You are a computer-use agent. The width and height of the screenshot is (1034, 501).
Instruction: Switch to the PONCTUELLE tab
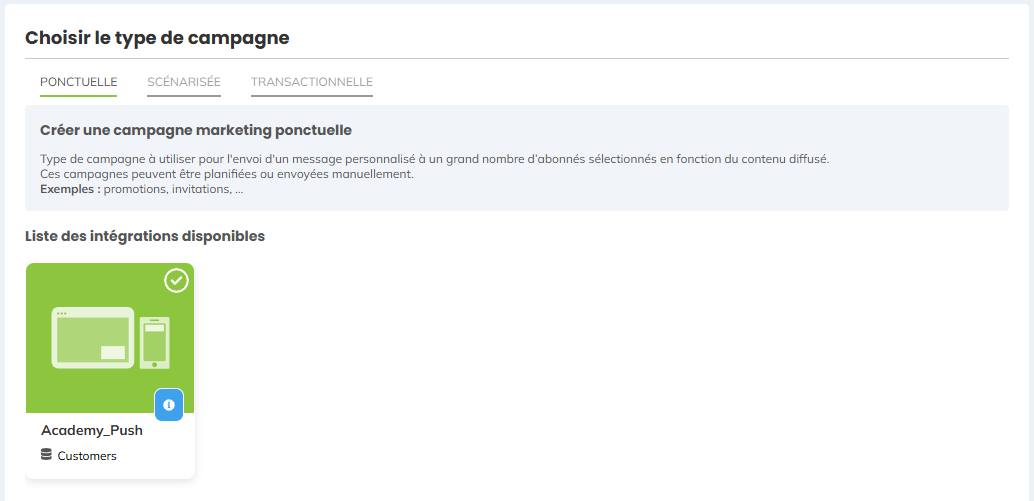78,82
